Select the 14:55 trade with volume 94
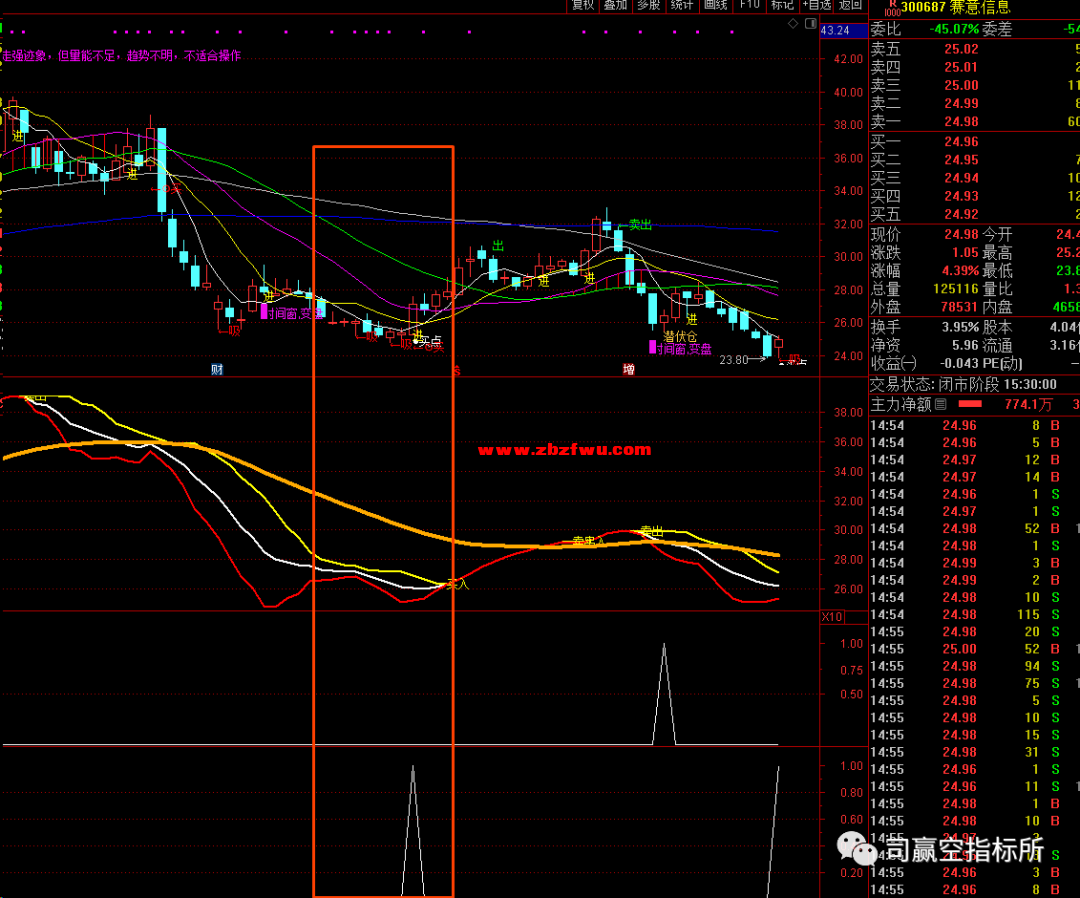This screenshot has height=898, width=1080. pyautogui.click(x=975, y=666)
